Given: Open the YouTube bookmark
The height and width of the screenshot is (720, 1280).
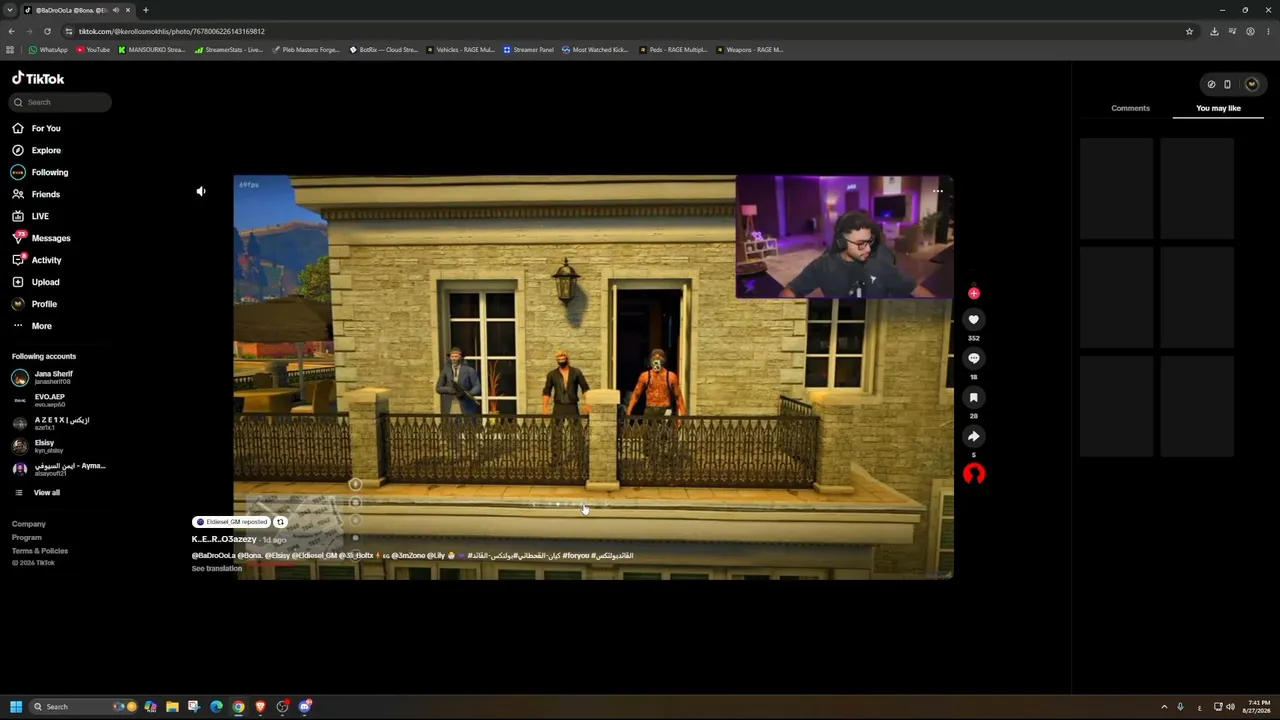Looking at the screenshot, I should pyautogui.click(x=93, y=50).
